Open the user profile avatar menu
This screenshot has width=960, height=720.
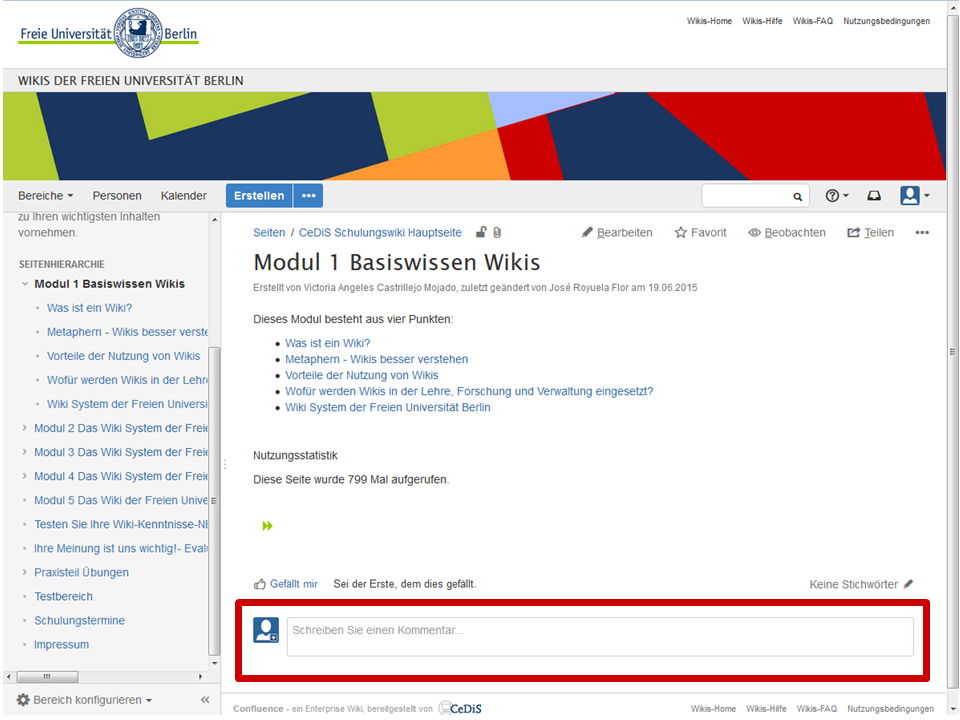[x=914, y=196]
